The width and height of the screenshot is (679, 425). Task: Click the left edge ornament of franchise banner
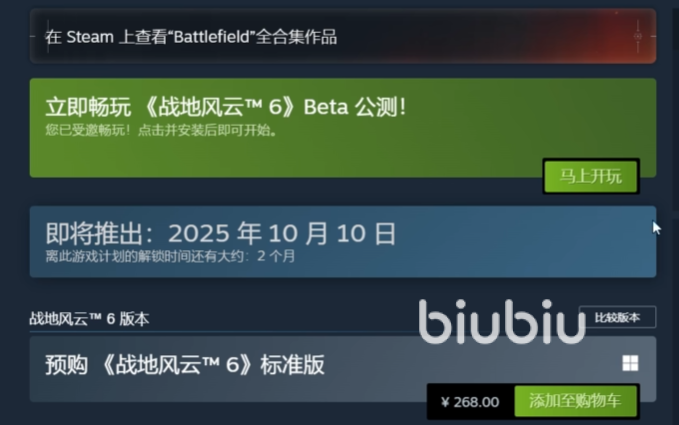(47, 36)
